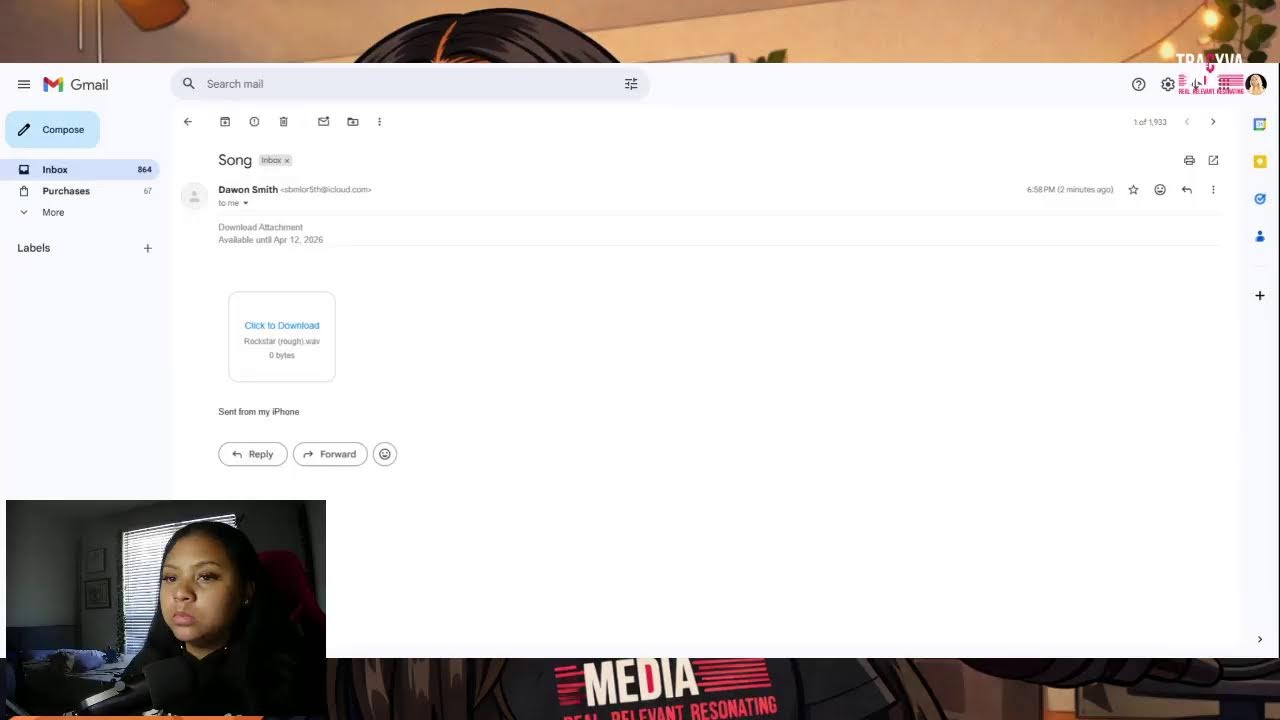Click the Song subject title
The image size is (1280, 720).
[x=235, y=160]
